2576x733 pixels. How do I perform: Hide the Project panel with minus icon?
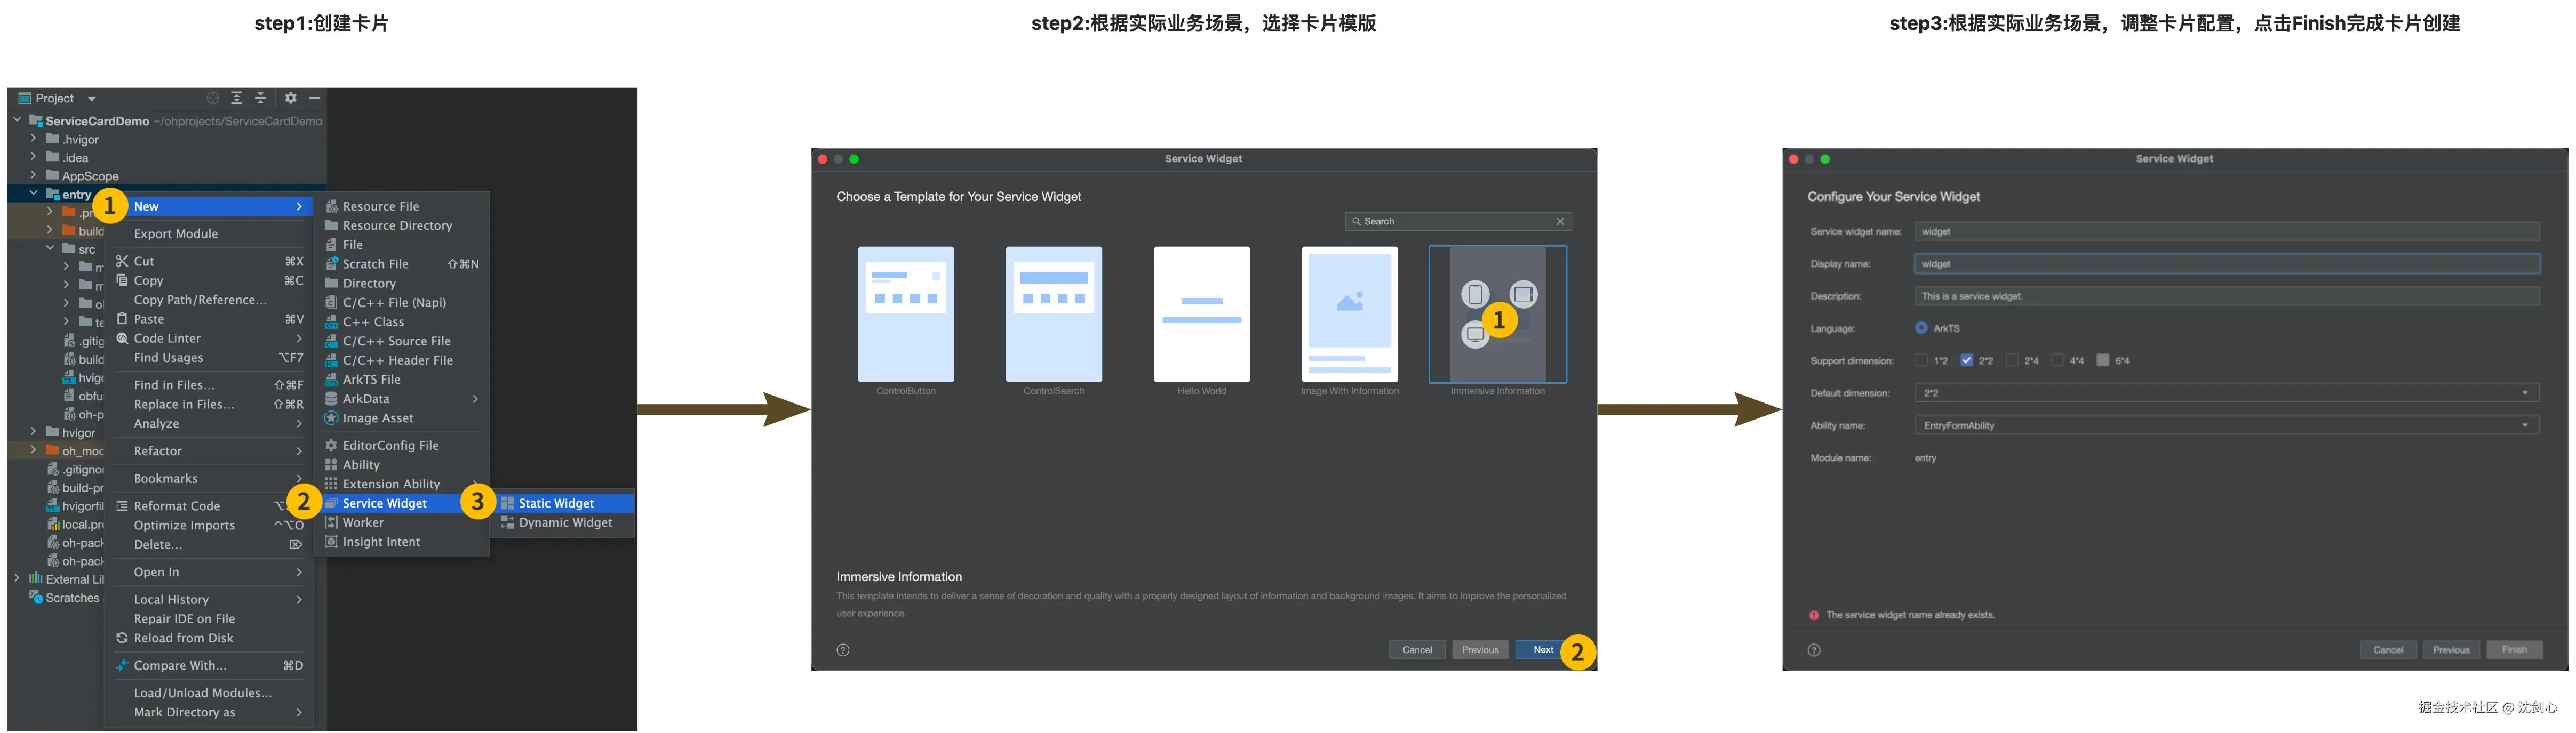[314, 98]
